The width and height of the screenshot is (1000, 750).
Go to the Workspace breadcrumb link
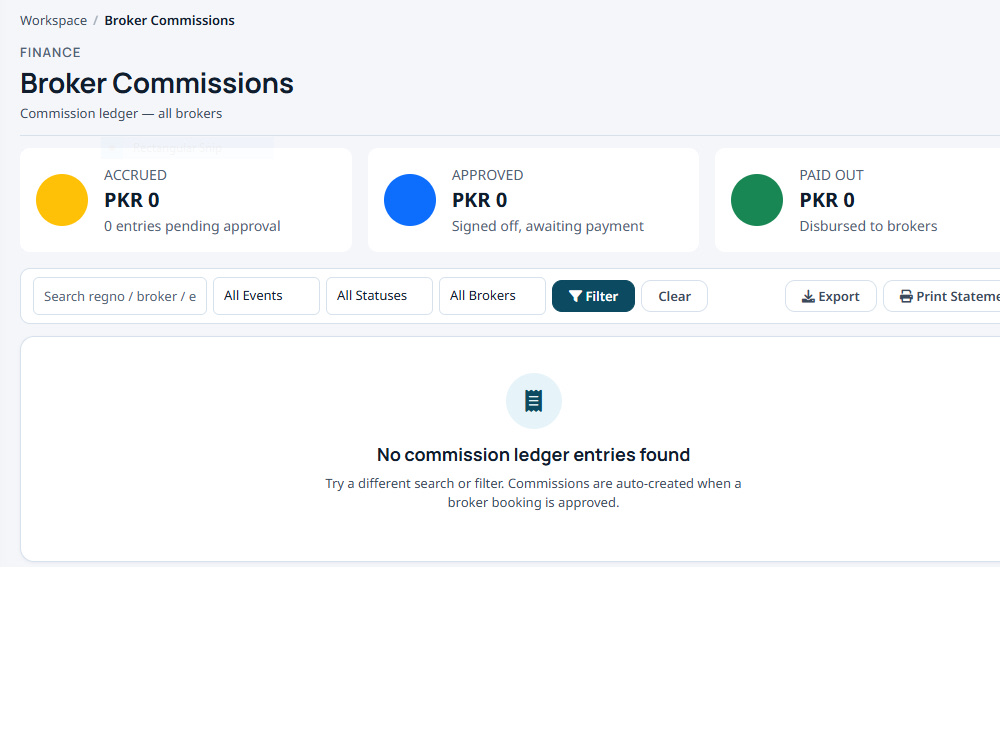[54, 20]
